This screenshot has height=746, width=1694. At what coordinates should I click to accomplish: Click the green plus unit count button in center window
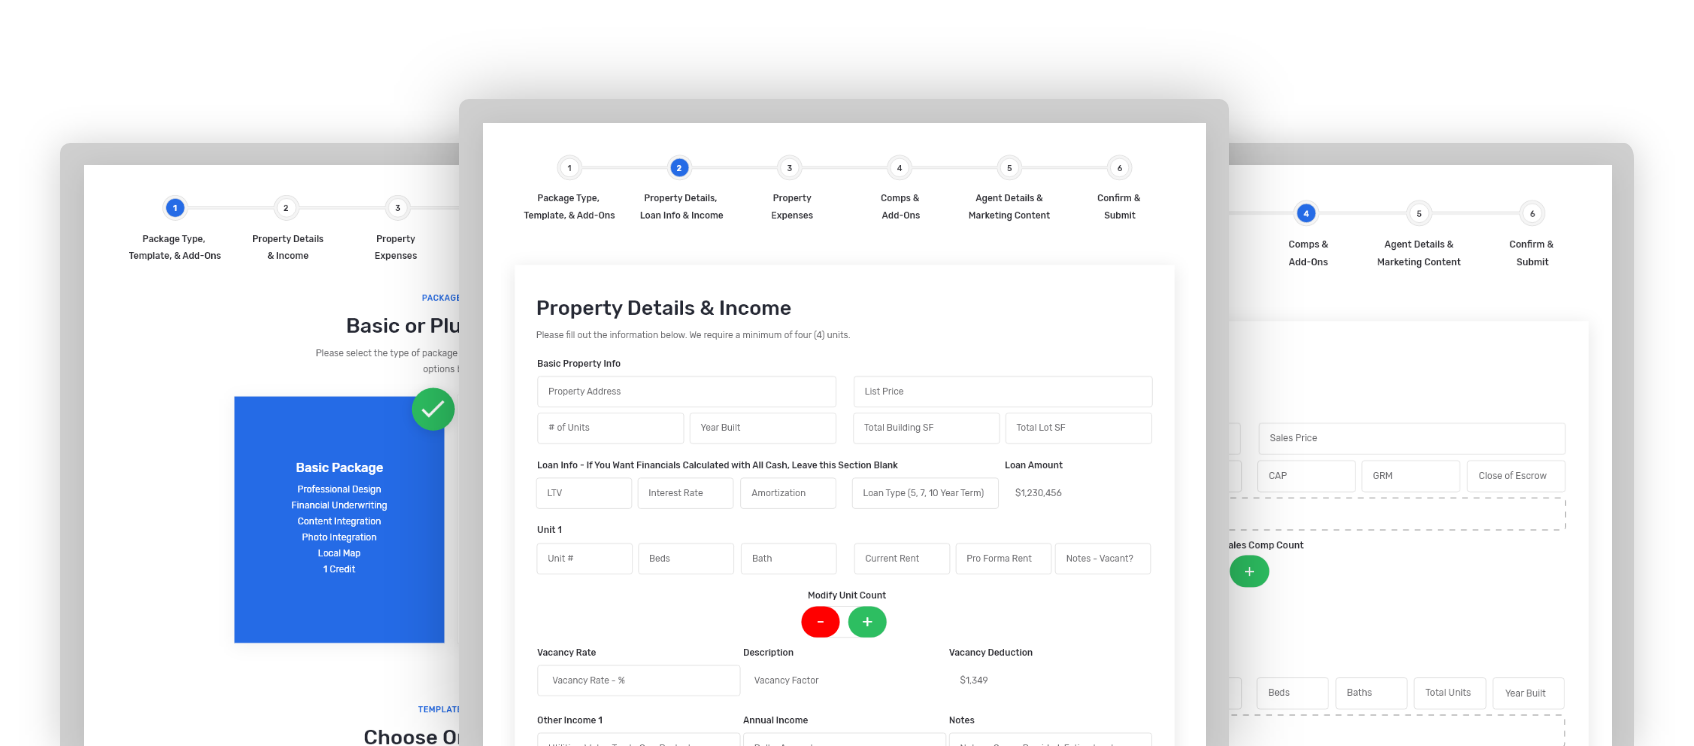pos(867,622)
